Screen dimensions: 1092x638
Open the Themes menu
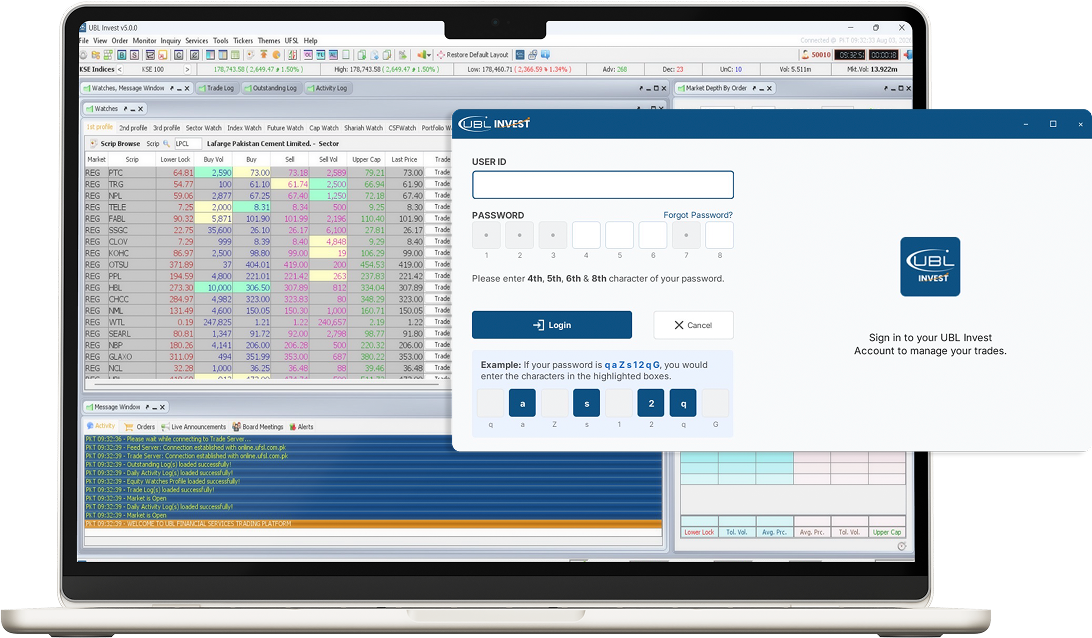[x=269, y=41]
